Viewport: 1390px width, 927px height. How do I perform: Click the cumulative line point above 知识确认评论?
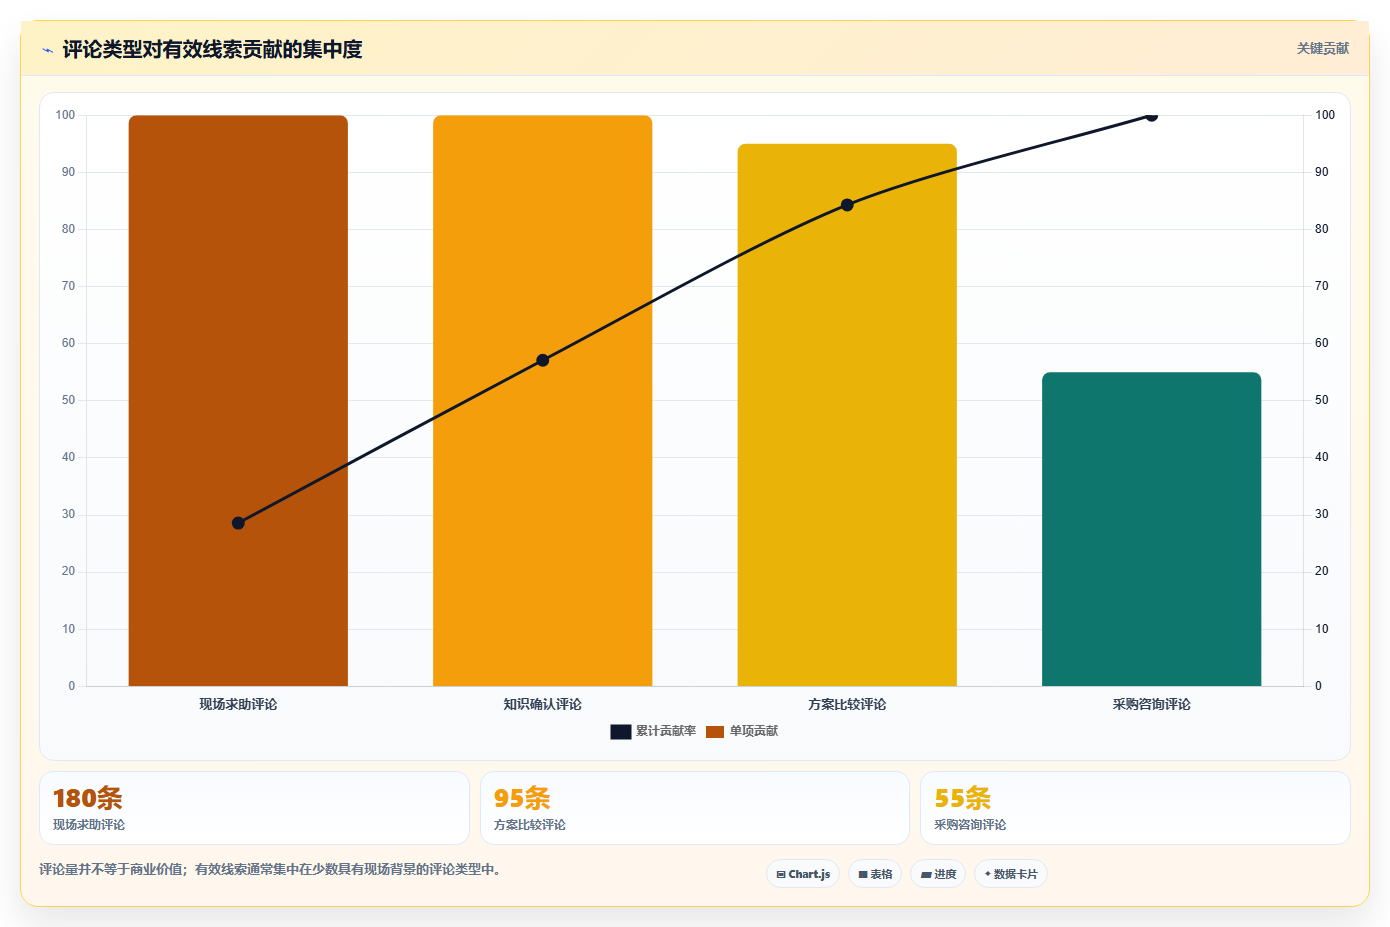point(542,360)
